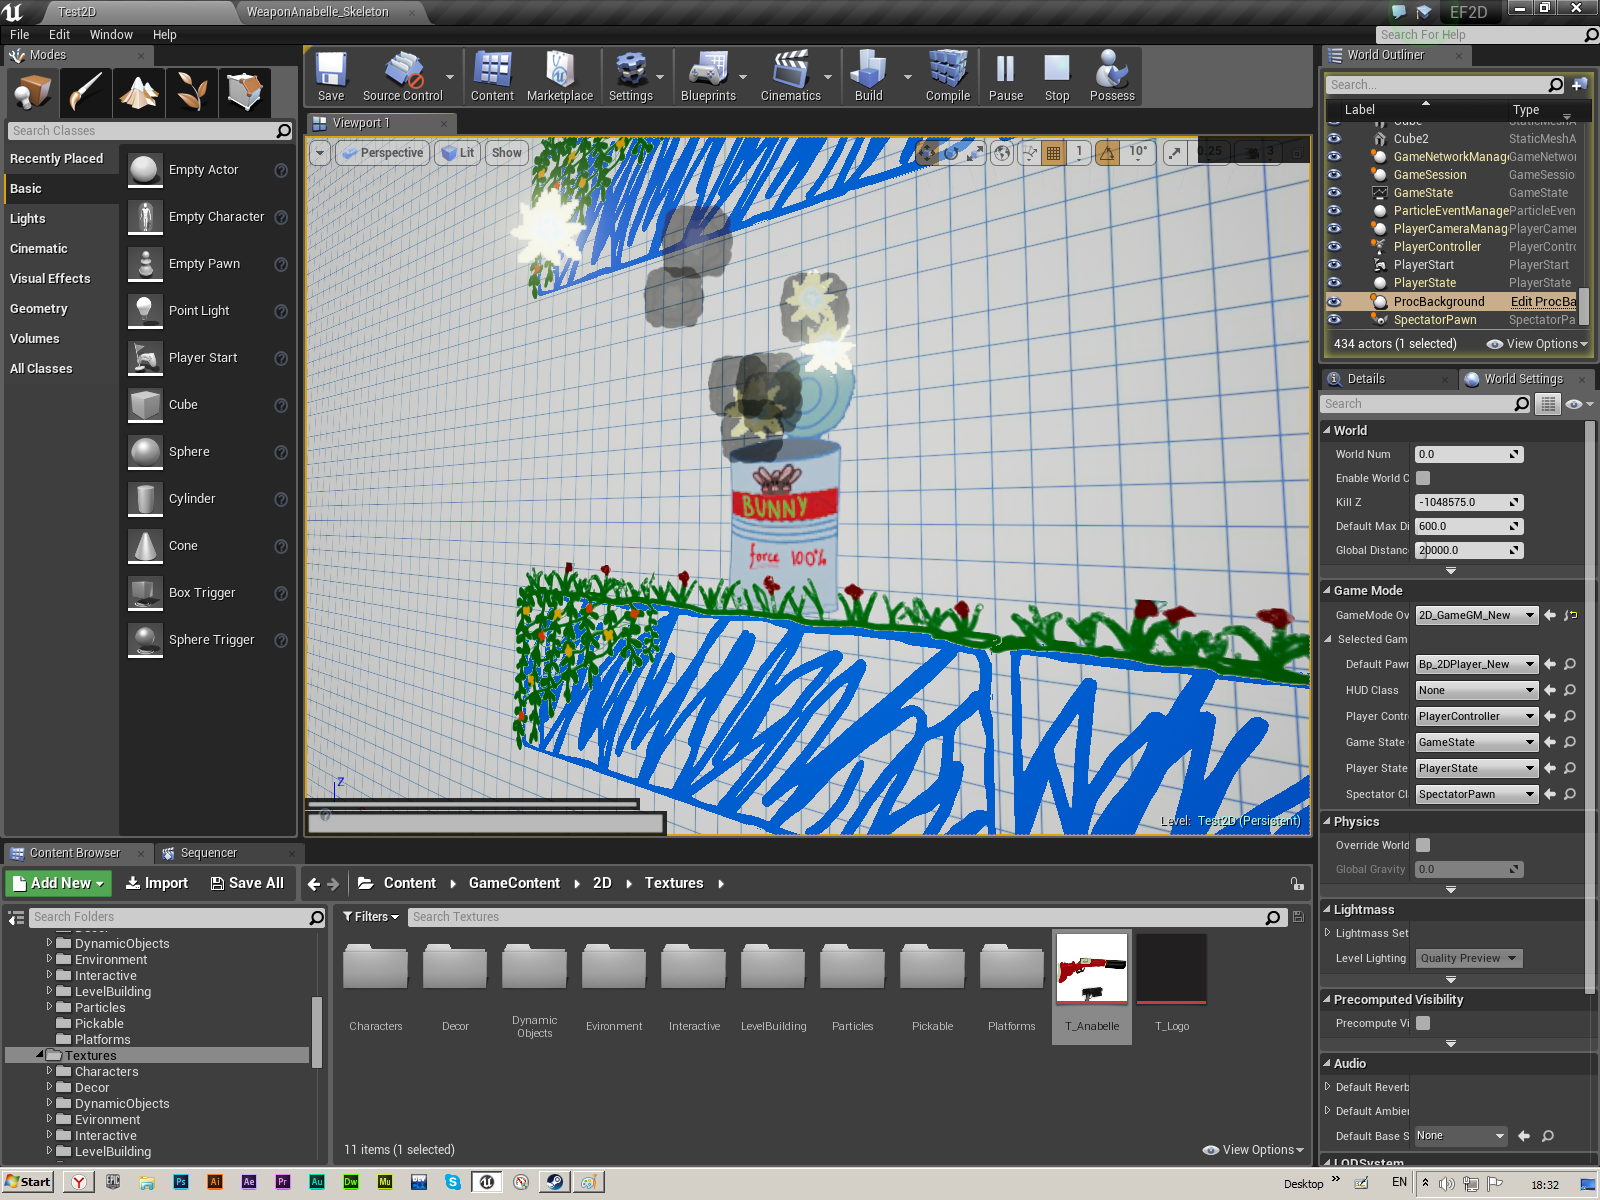Open the Help menu
The width and height of the screenshot is (1600, 1200).
(x=164, y=34)
